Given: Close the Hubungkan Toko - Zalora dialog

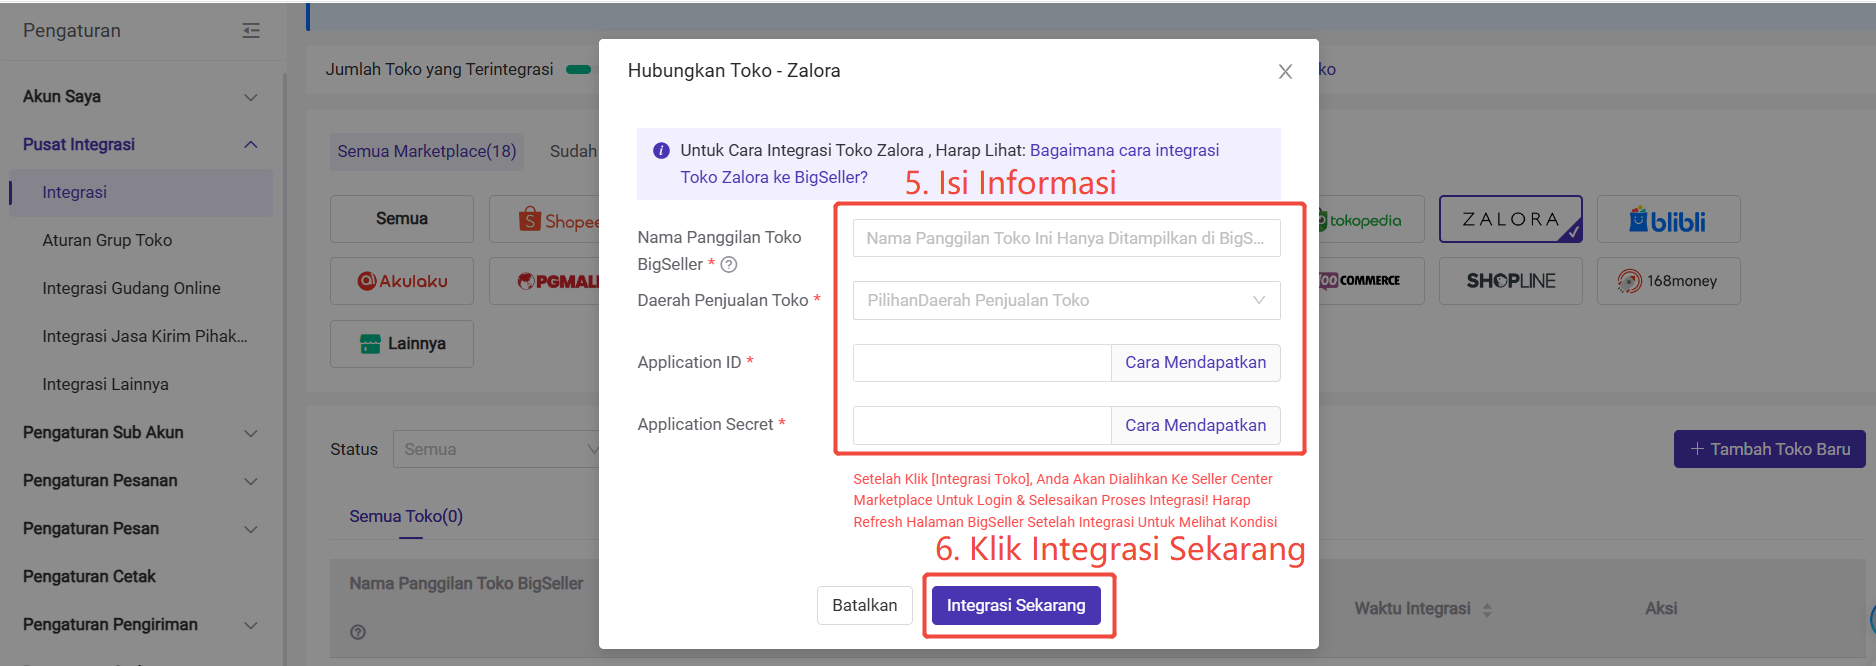Looking at the screenshot, I should 1285,72.
